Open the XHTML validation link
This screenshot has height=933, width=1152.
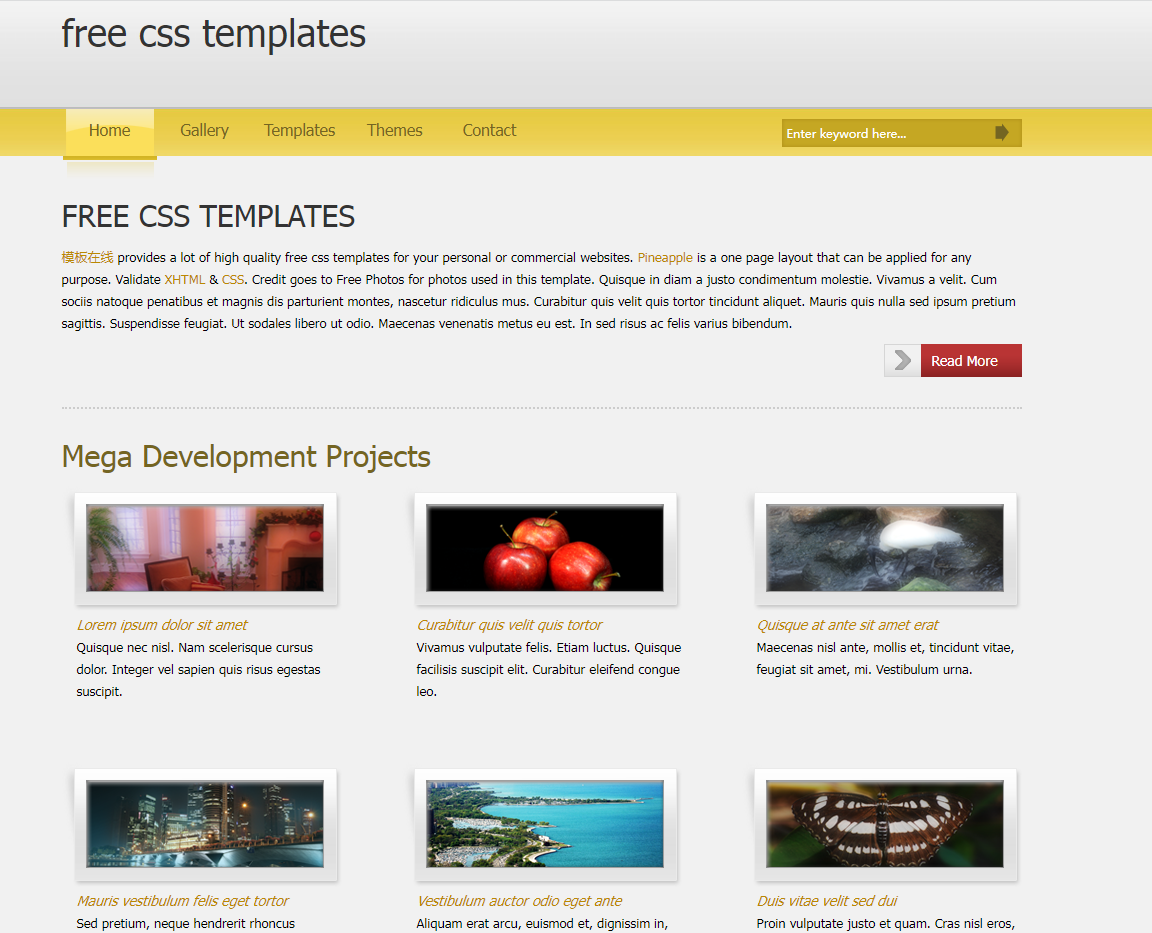(185, 280)
